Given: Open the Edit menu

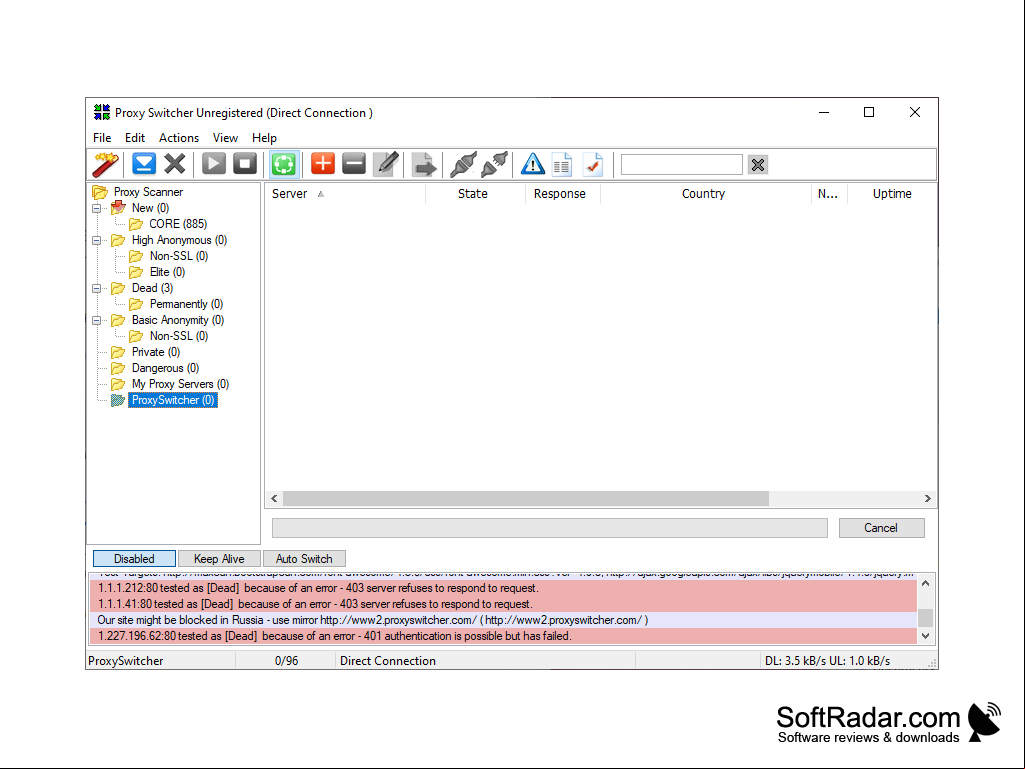Looking at the screenshot, I should (135, 138).
